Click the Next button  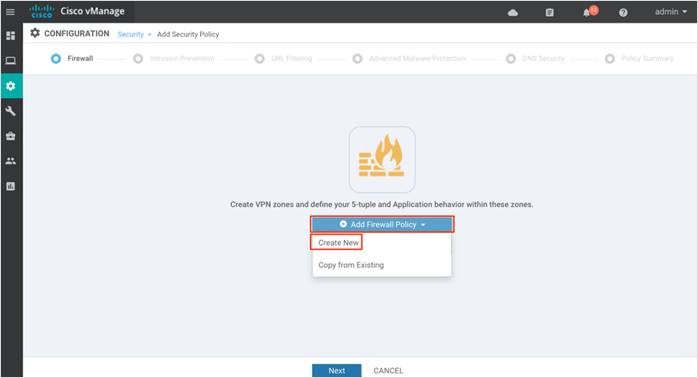(337, 370)
